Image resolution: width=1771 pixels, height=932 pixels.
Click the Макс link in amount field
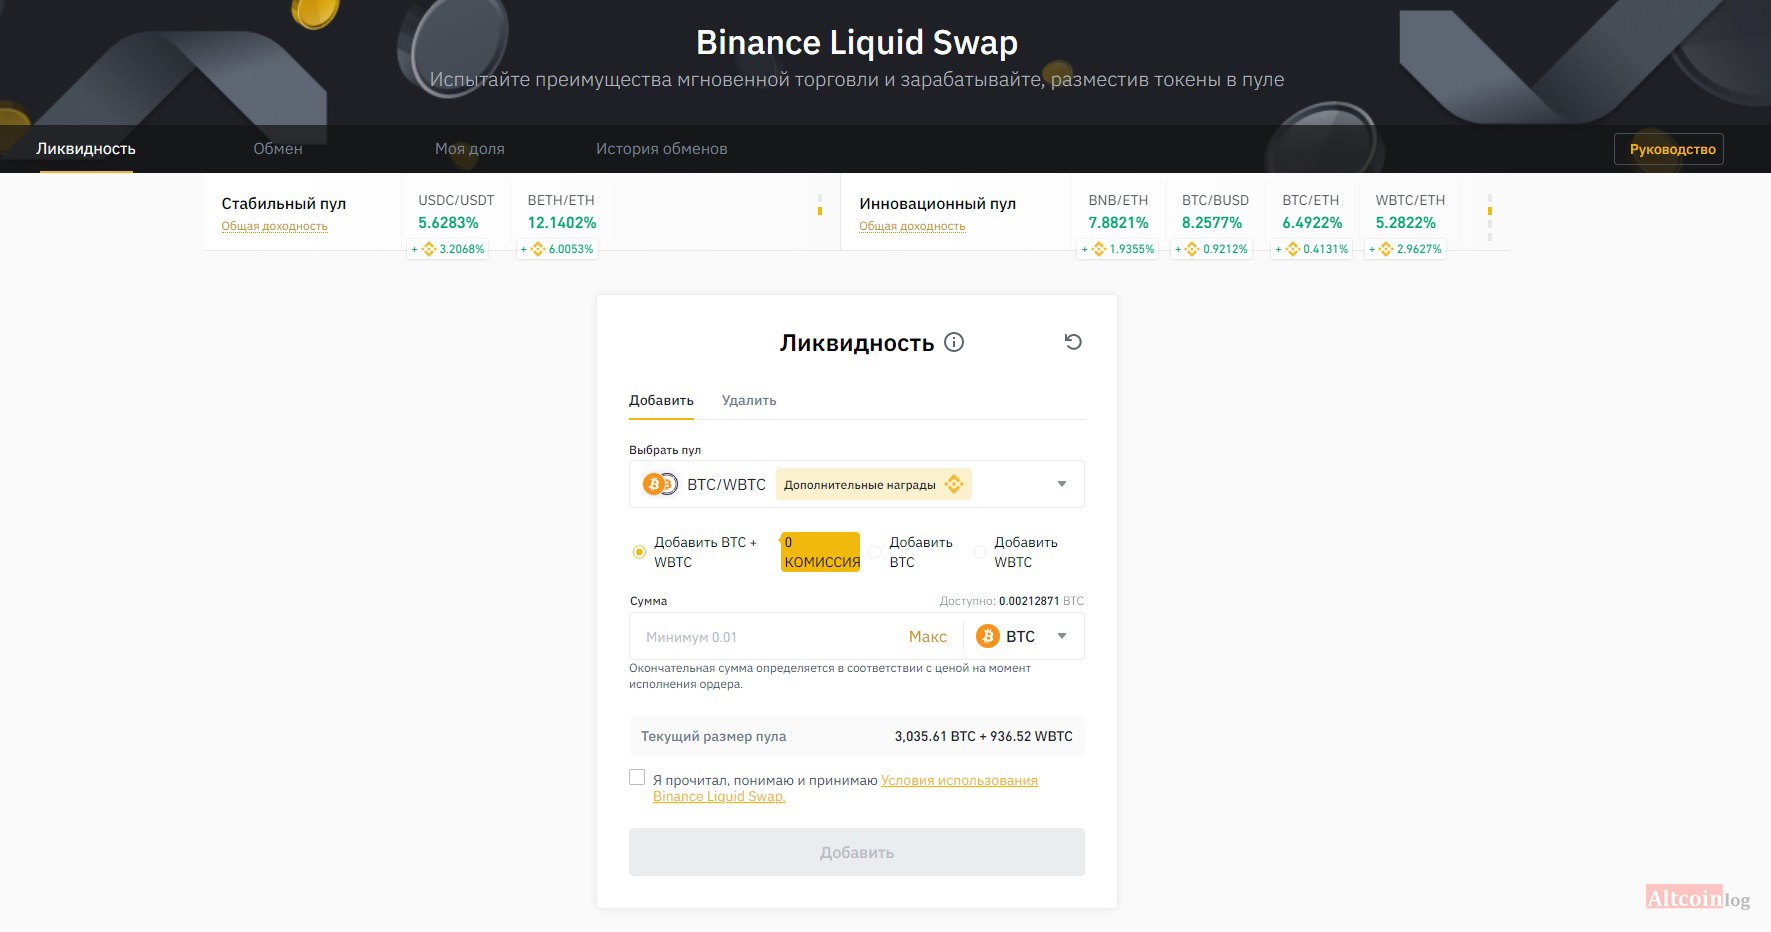(927, 637)
